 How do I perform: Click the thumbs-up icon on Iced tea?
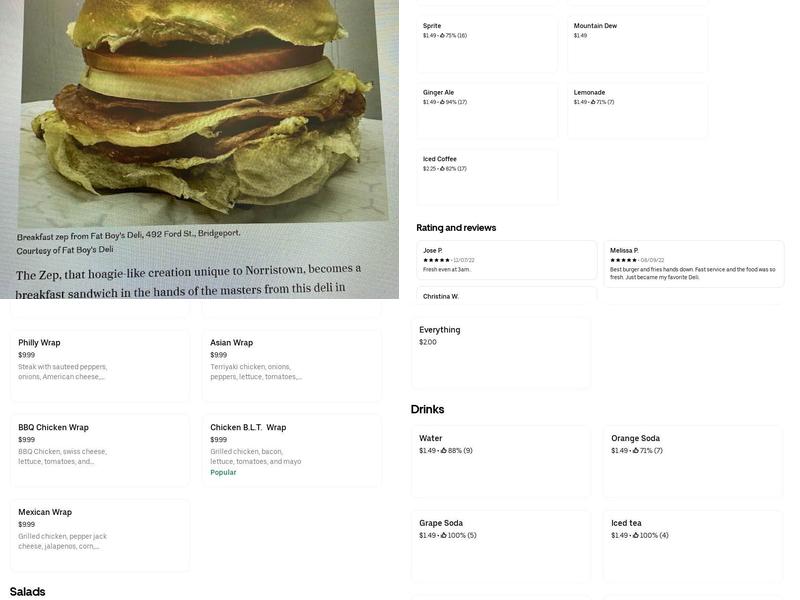[635, 535]
